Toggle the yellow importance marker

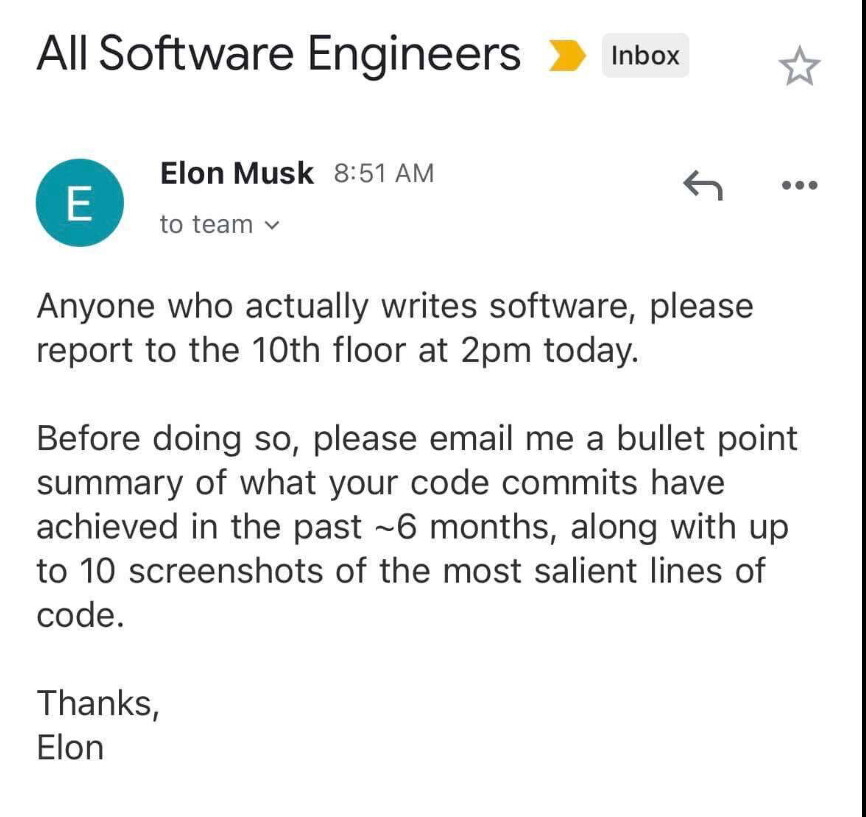click(567, 57)
